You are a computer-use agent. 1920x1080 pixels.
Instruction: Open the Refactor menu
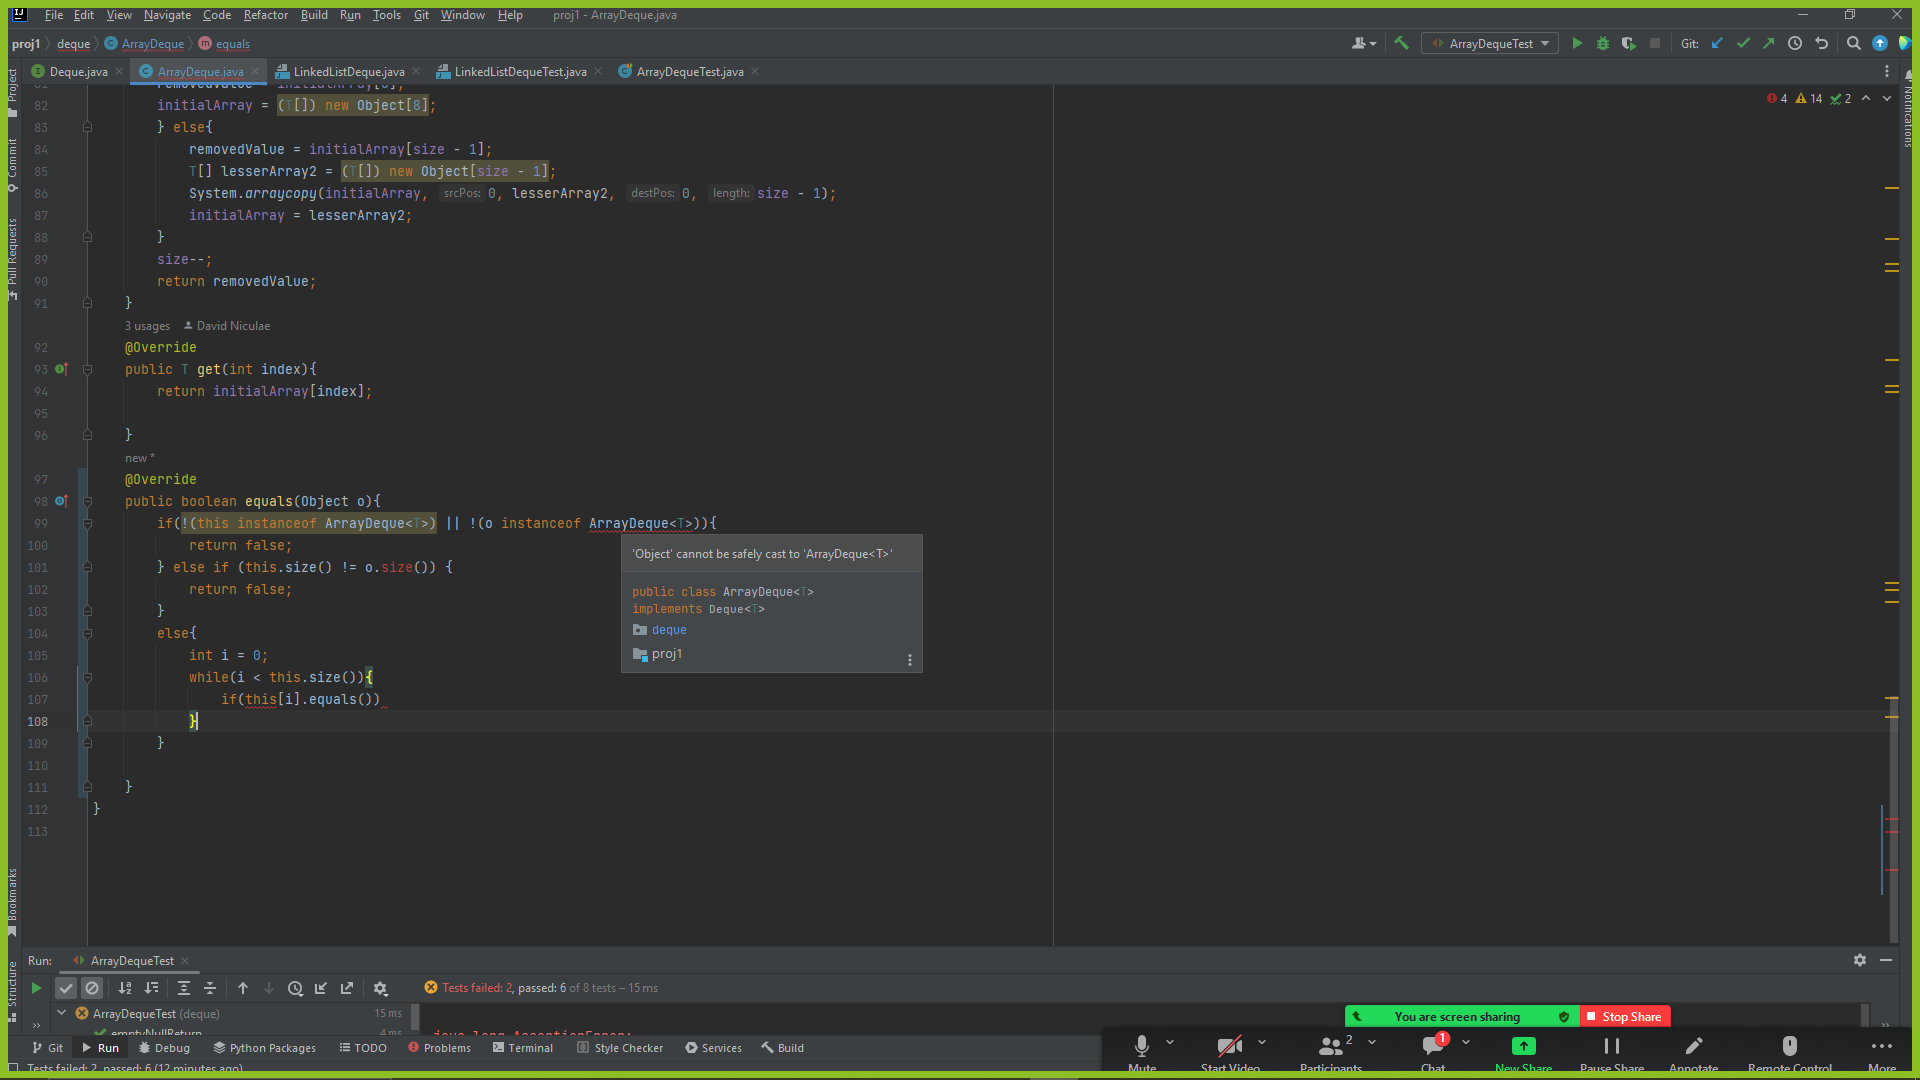tap(265, 15)
